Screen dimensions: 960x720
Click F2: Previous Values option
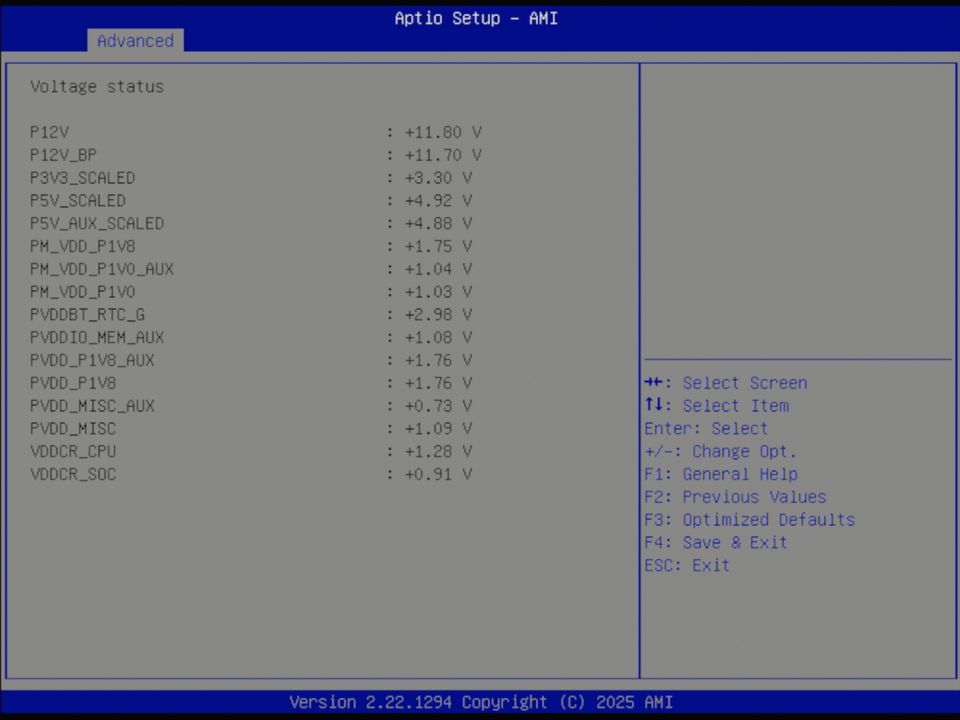(x=736, y=496)
